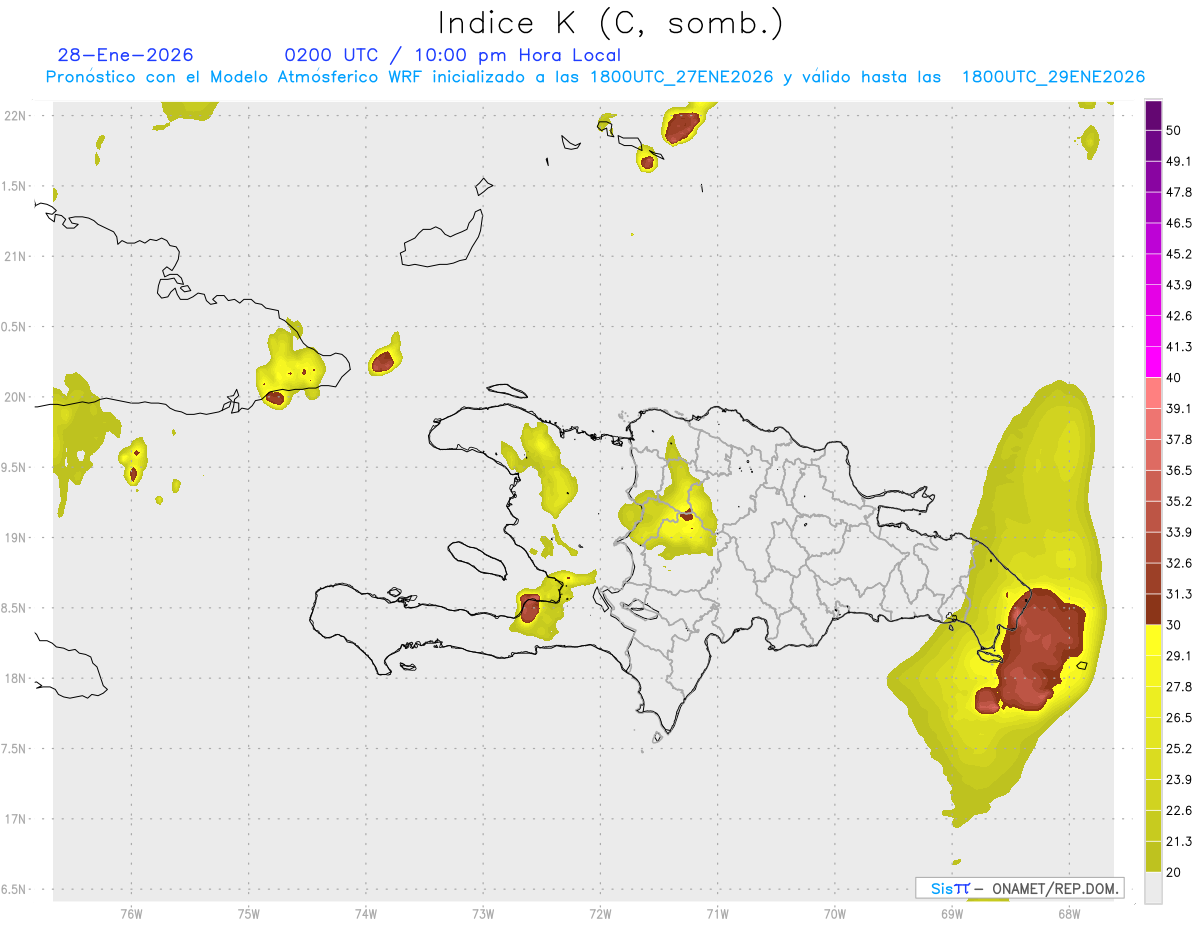Click the longitude label '69W'
Image resolution: width=1200 pixels, height=927 pixels.
(952, 913)
